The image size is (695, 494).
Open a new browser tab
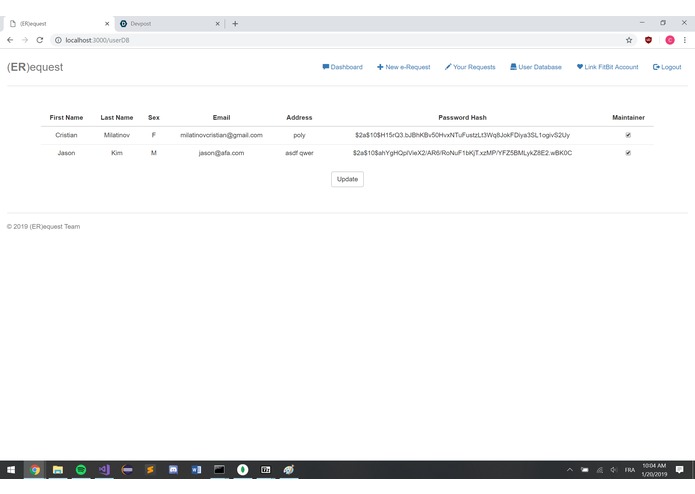235,23
